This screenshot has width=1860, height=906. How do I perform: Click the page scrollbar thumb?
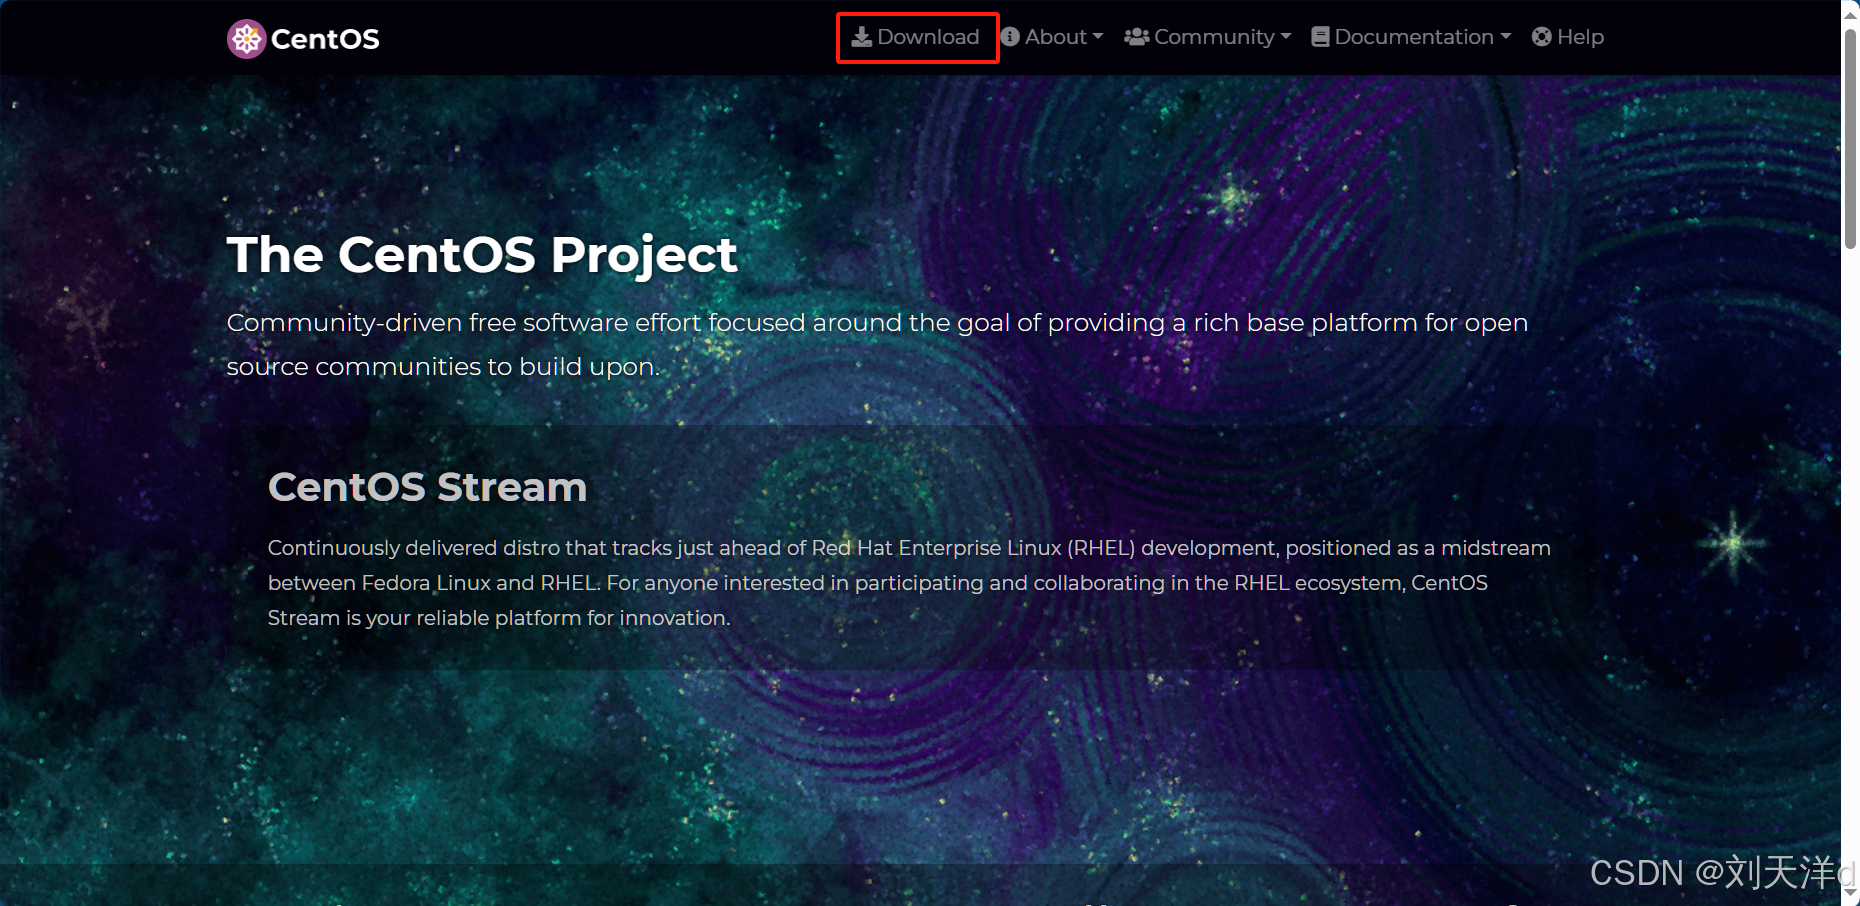coord(1850,138)
